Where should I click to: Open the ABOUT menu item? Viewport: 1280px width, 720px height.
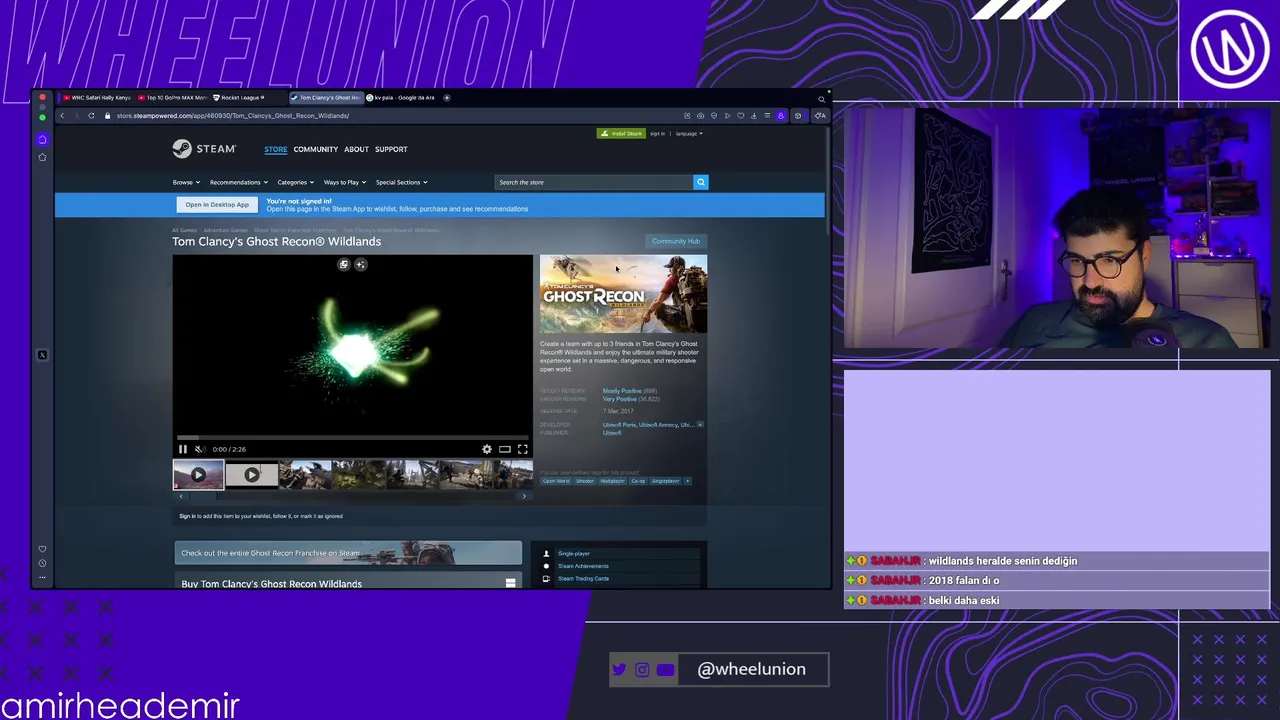click(x=356, y=149)
